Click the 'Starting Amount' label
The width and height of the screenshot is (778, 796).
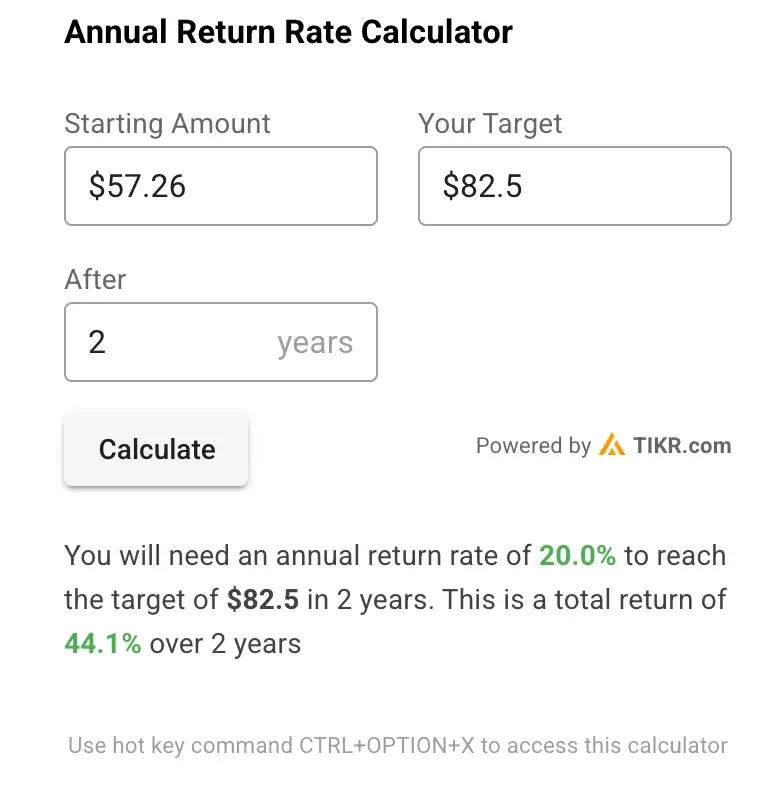point(167,124)
